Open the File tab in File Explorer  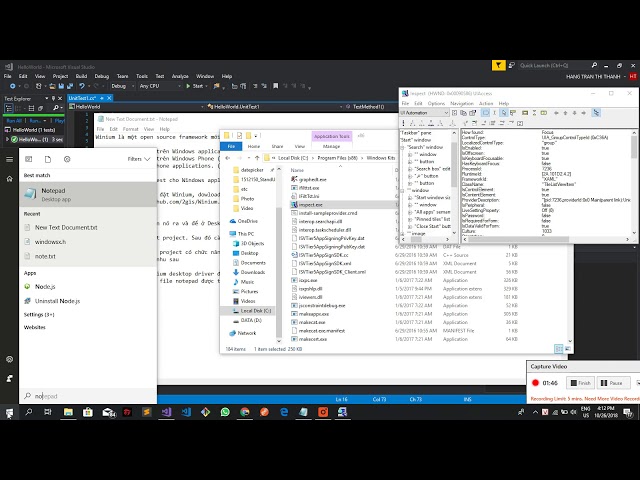point(231,146)
